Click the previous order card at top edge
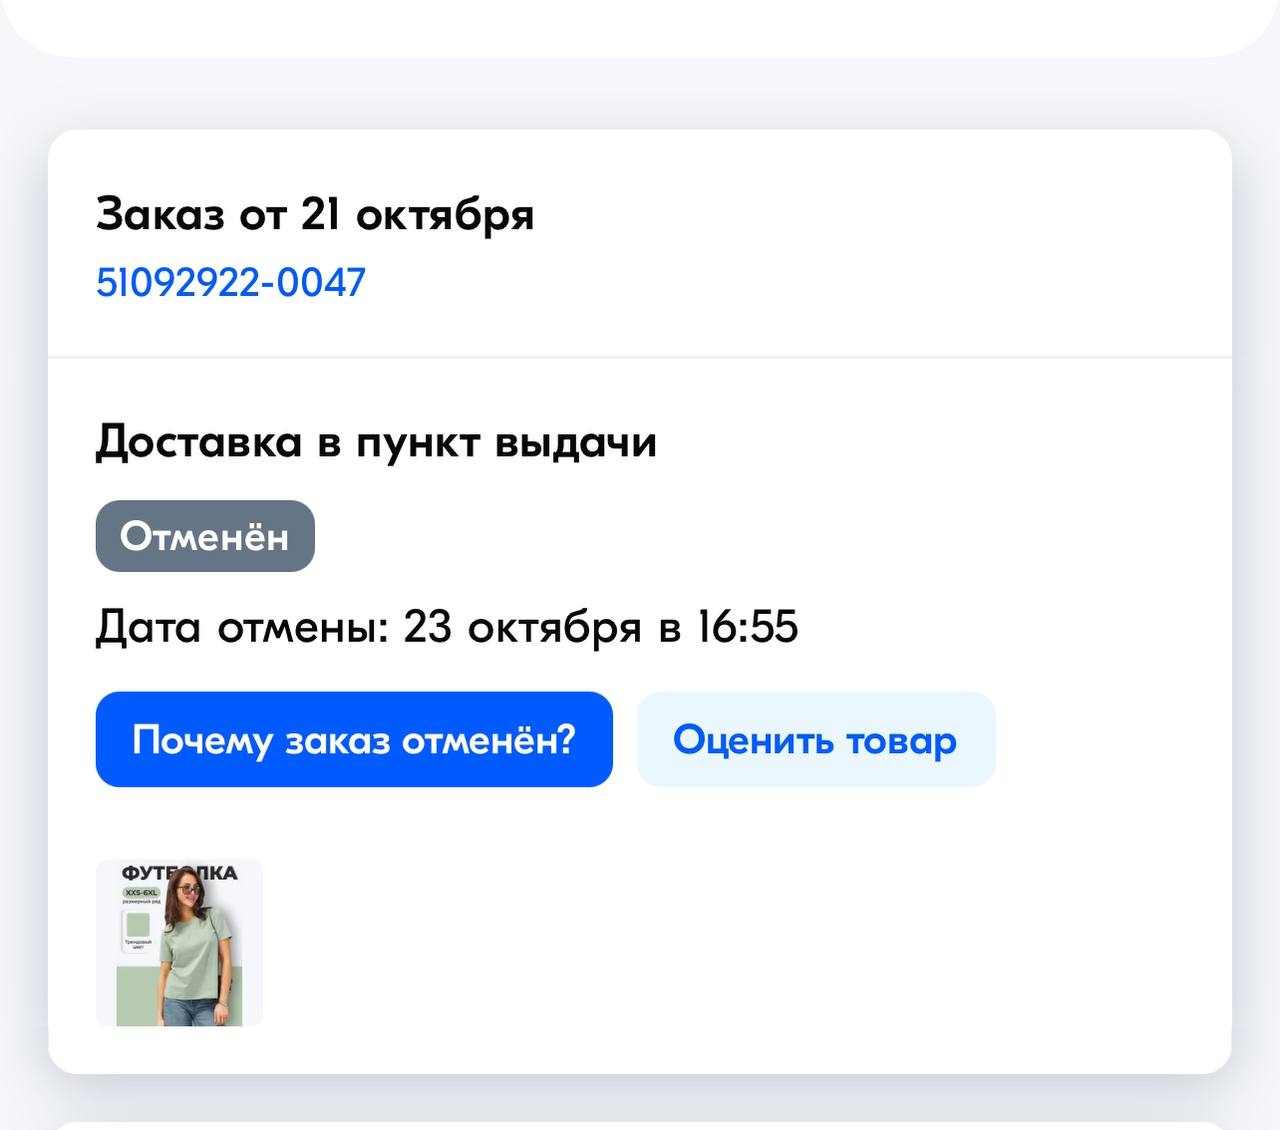The width and height of the screenshot is (1280, 1130). 640,25
